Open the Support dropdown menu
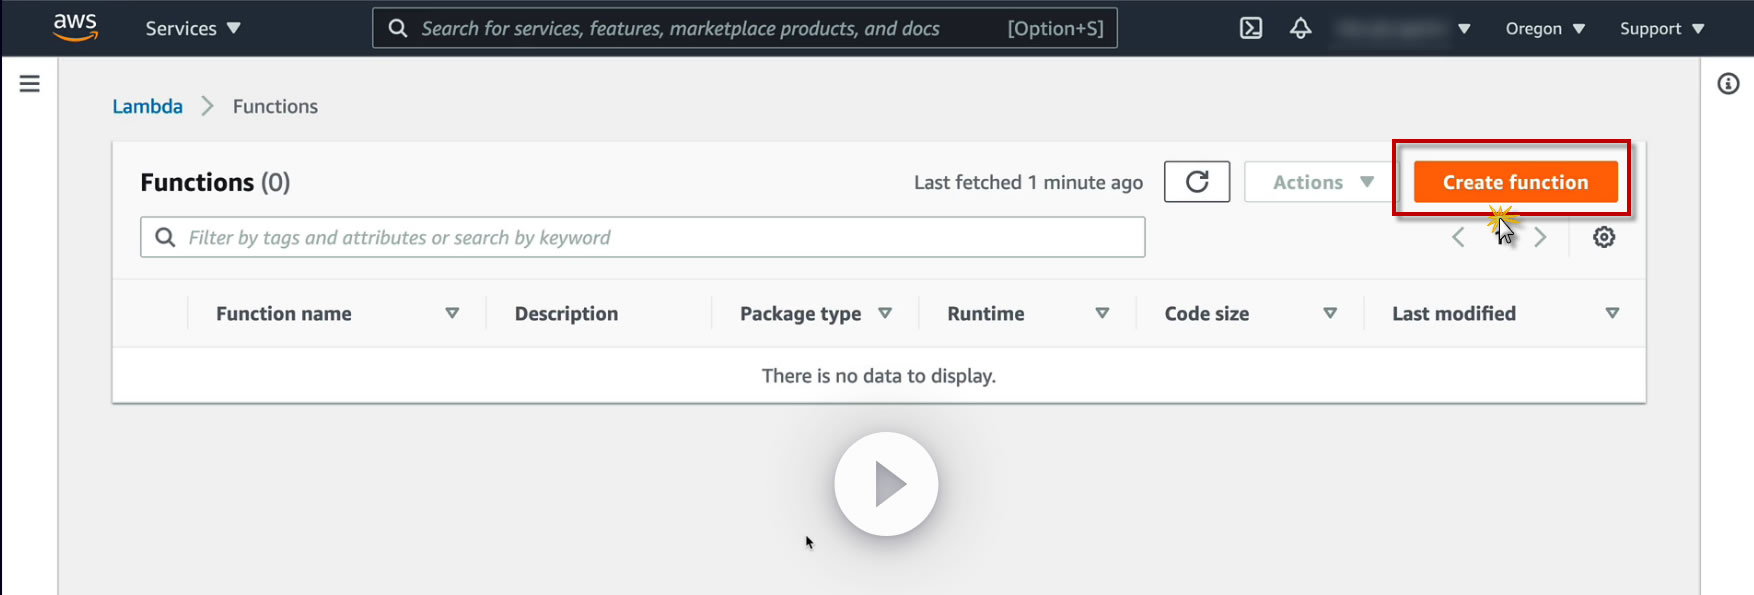The height and width of the screenshot is (595, 1754). 1661,28
